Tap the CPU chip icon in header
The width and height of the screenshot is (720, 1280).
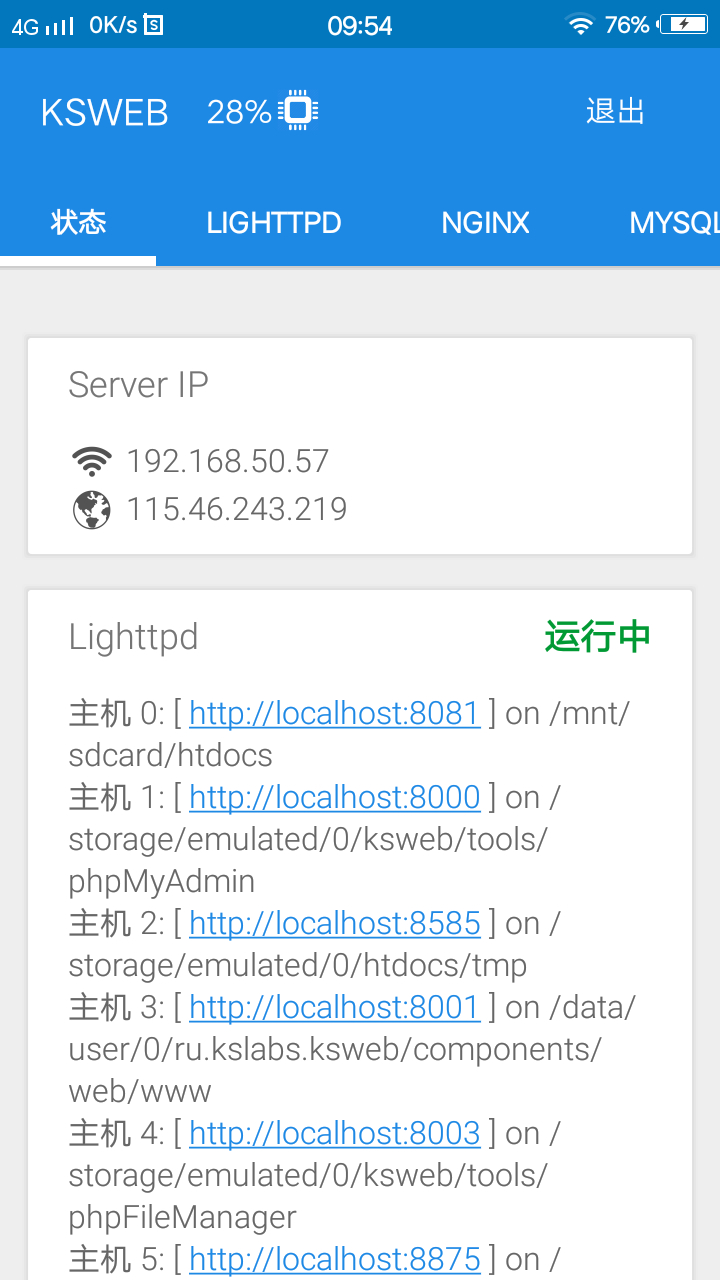click(x=297, y=111)
